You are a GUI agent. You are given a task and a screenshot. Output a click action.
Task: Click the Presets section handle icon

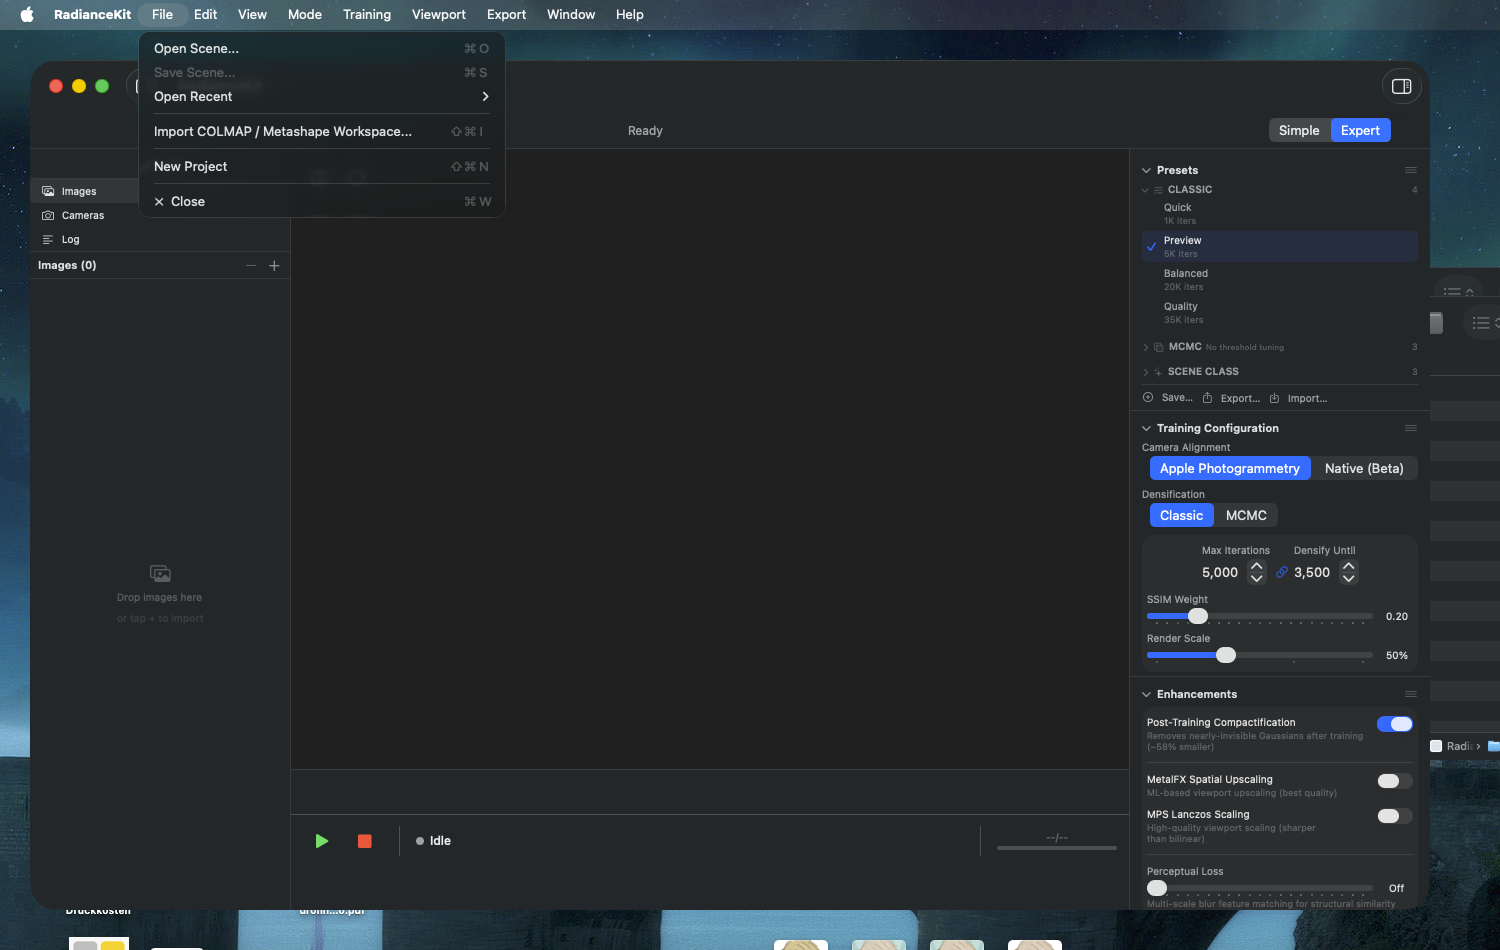pos(1411,170)
